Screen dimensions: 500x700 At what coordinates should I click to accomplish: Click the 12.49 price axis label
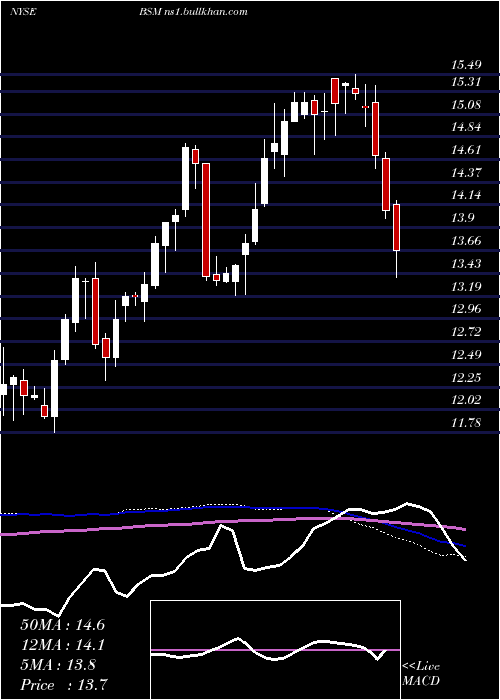click(466, 355)
